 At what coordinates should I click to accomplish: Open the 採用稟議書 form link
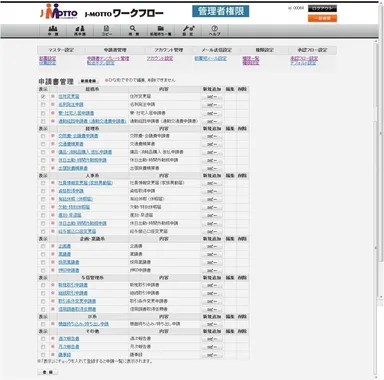point(69,262)
